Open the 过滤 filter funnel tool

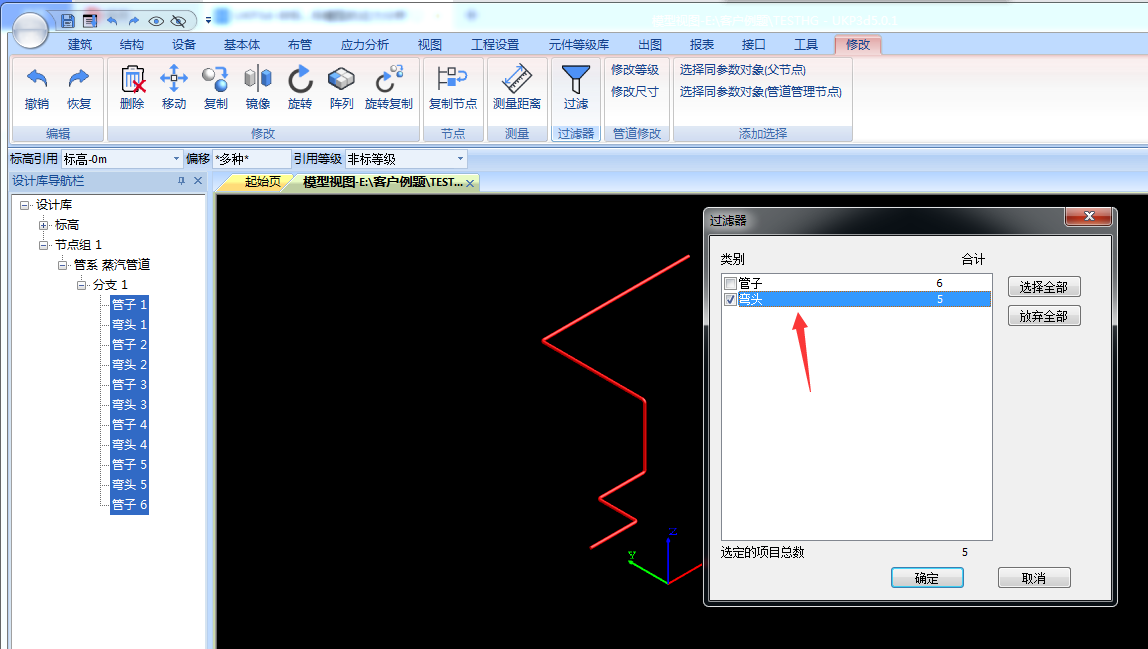click(x=576, y=80)
